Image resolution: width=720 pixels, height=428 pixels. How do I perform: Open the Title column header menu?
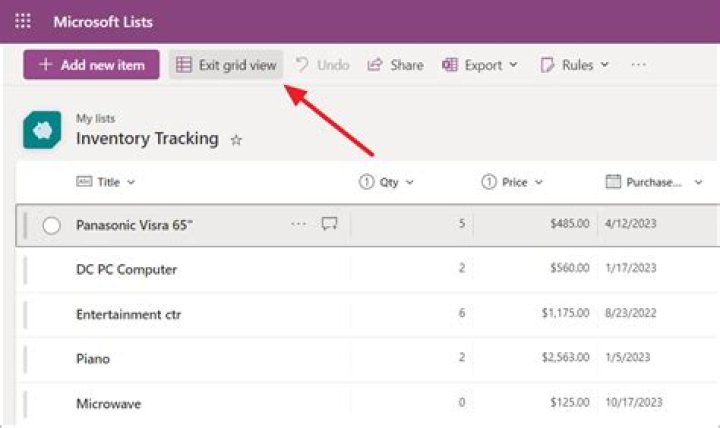point(106,182)
